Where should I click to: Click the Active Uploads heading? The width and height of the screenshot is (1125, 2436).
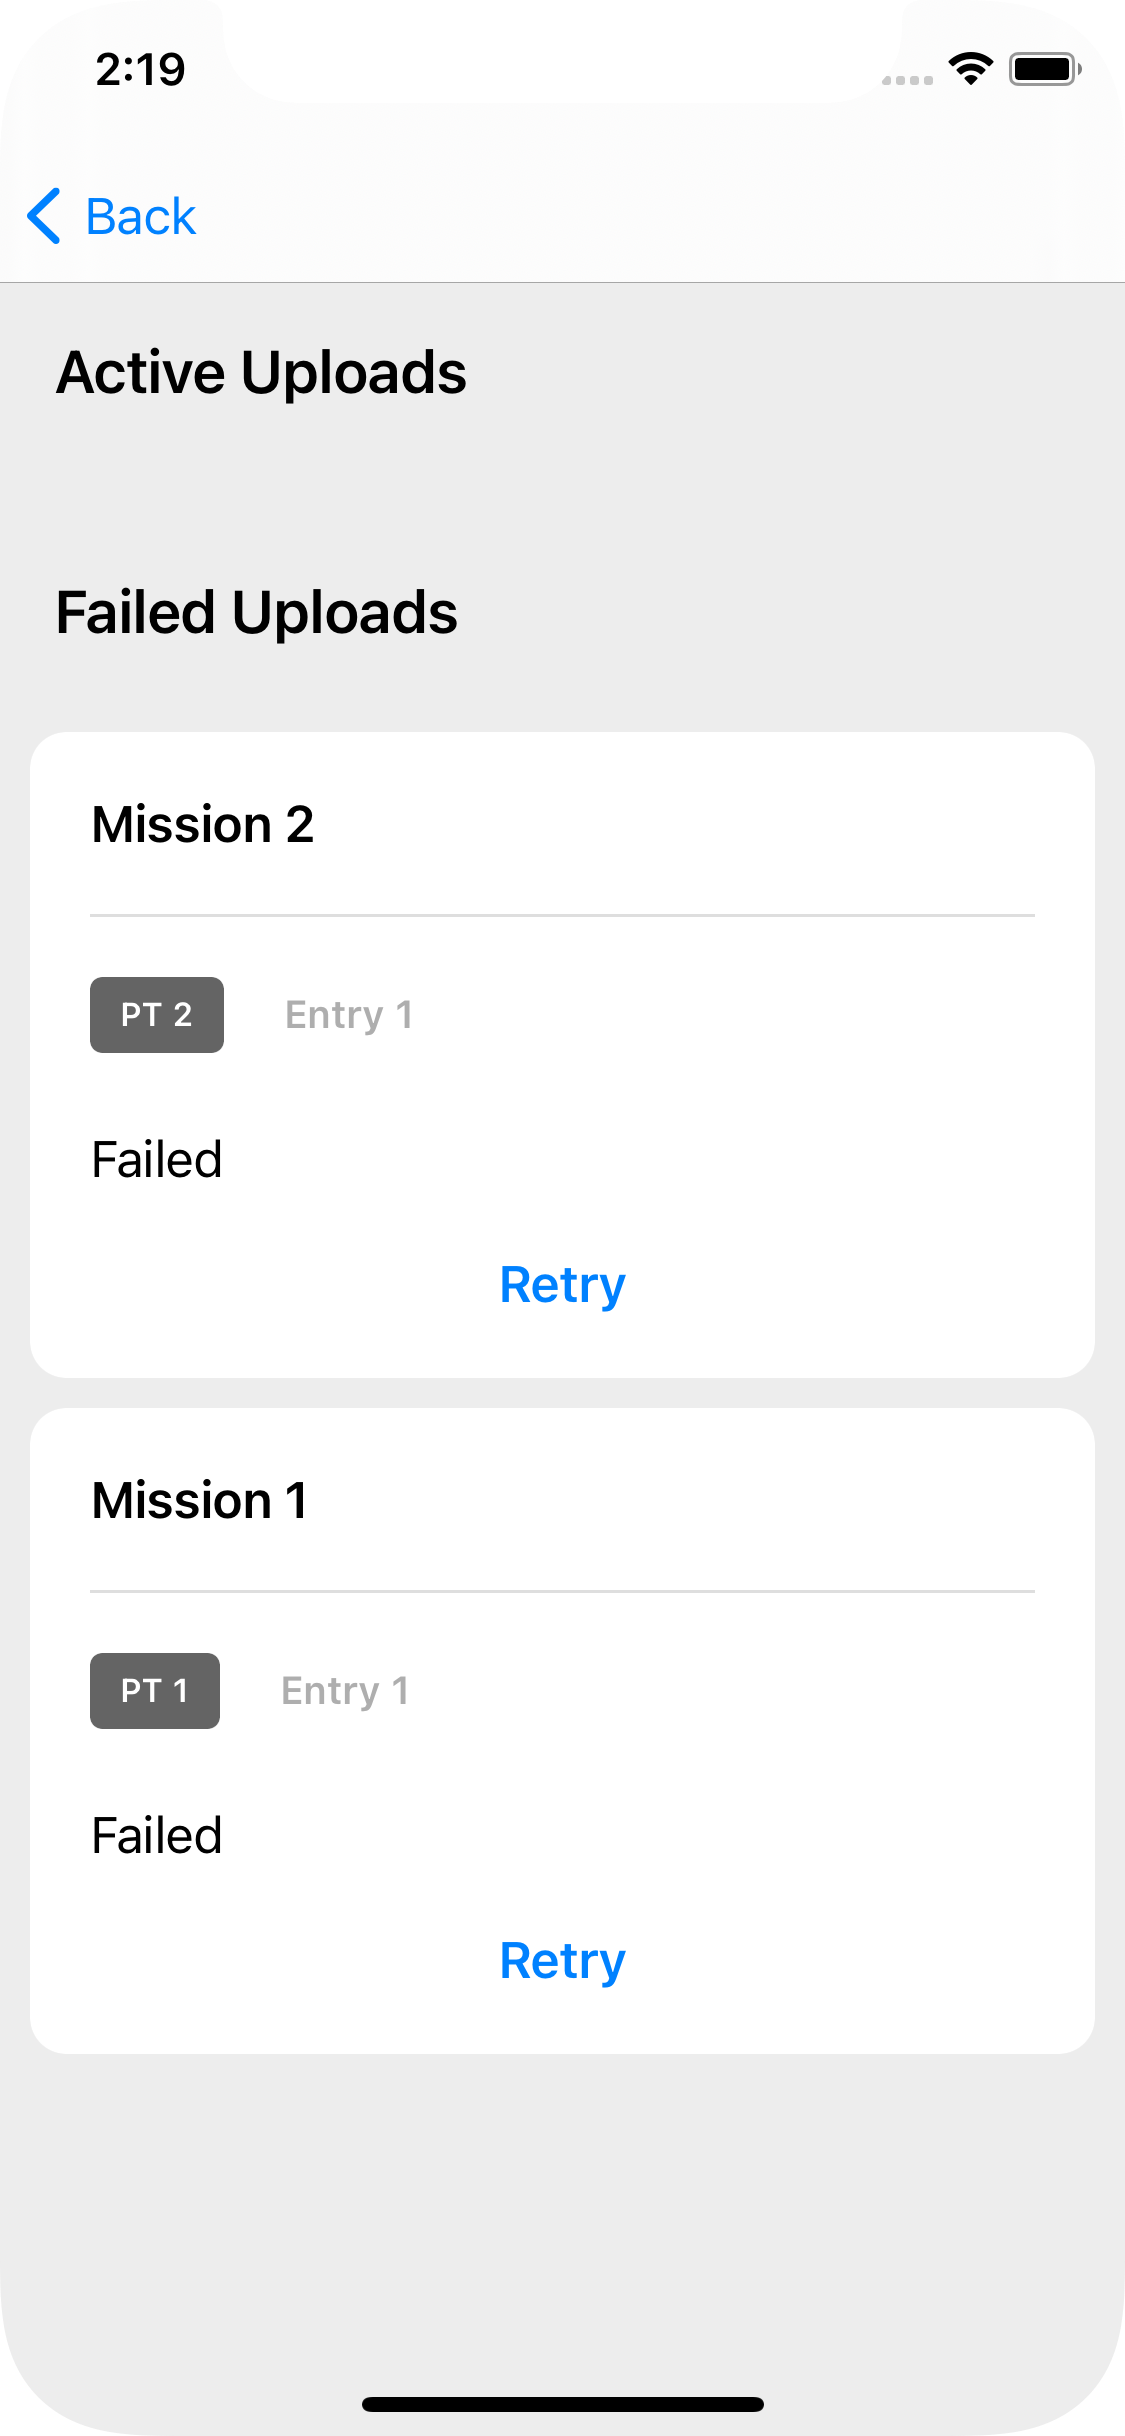(x=262, y=374)
